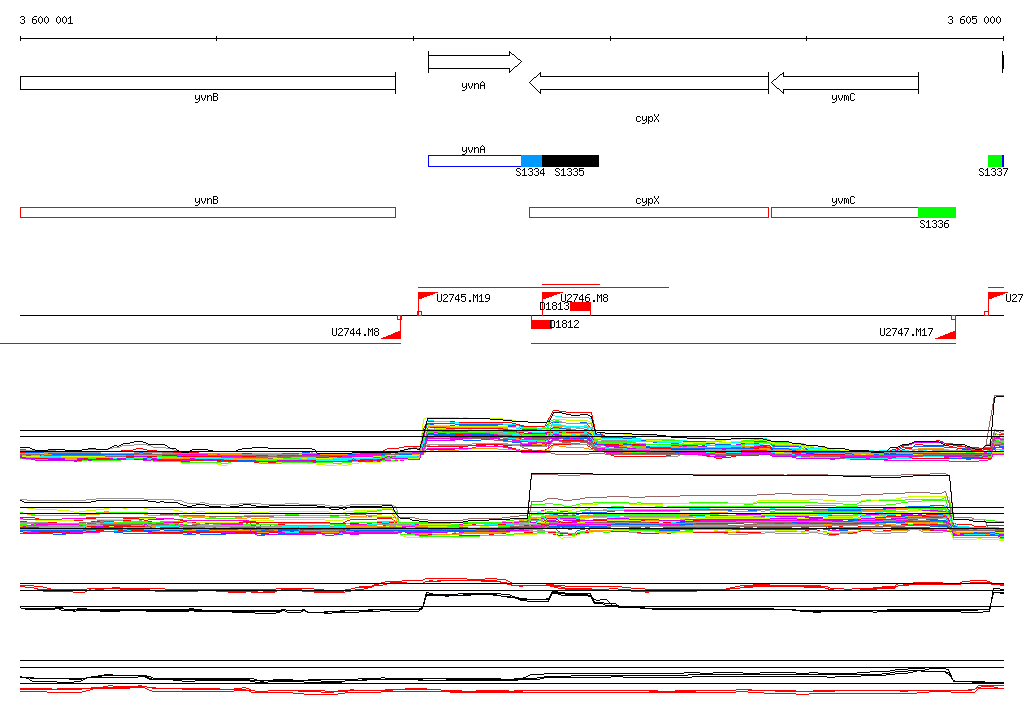Click the U2746.M8 red promoter flag
The width and height of the screenshot is (1024, 714).
tap(551, 297)
